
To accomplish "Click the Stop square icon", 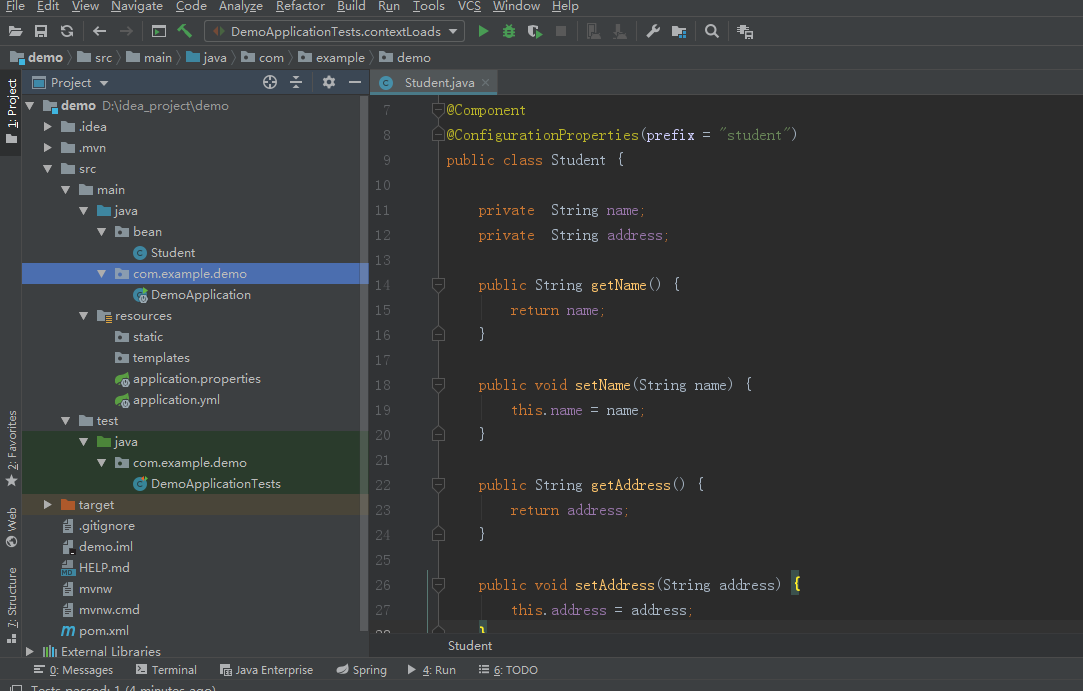I will point(561,31).
